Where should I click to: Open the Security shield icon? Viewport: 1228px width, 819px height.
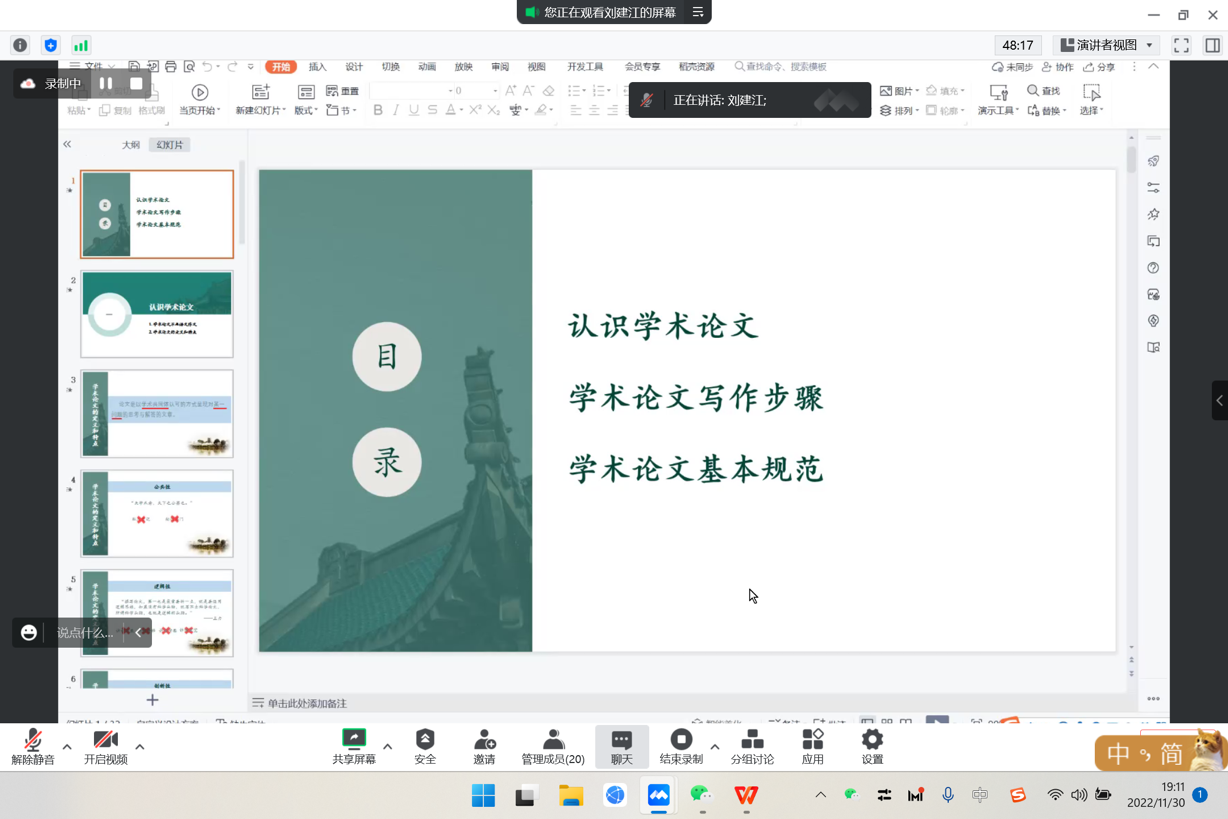coord(425,746)
